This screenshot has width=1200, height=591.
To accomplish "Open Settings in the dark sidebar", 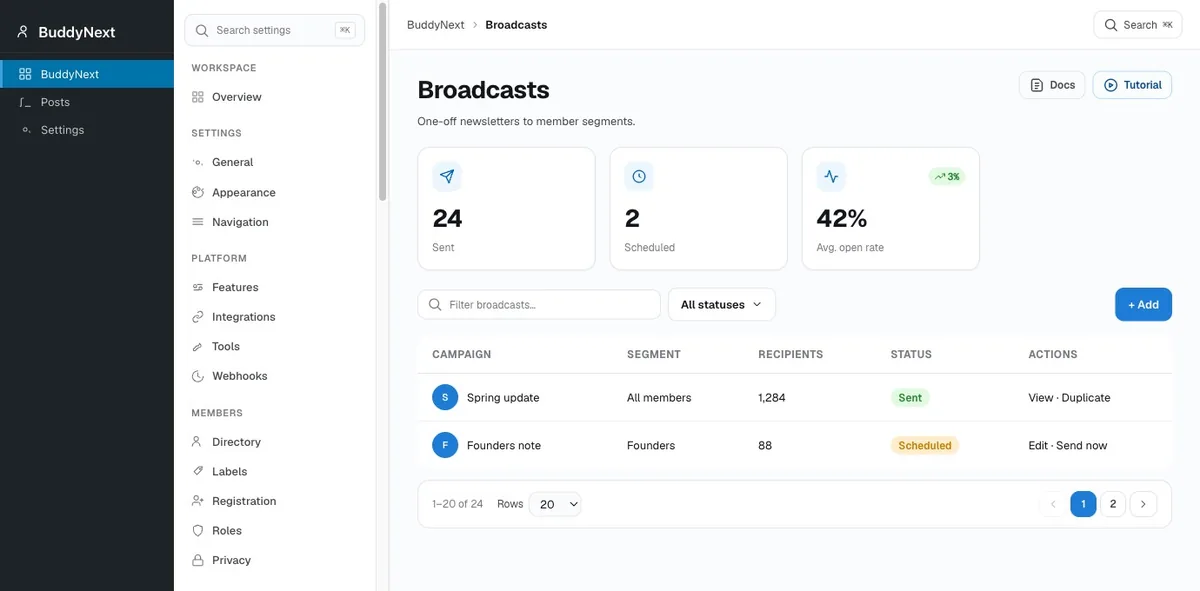I will [x=87, y=130].
